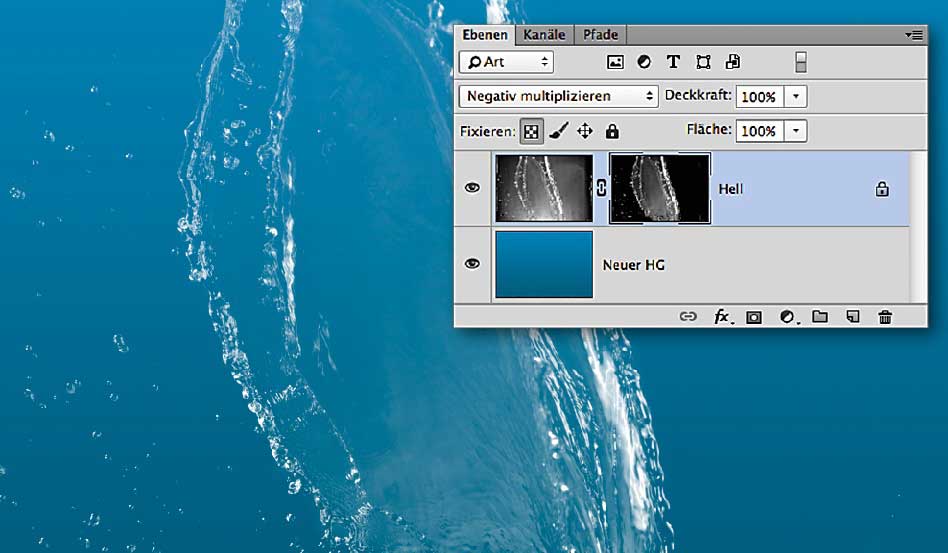The height and width of the screenshot is (553, 948).
Task: Toggle lock transparent pixels next to Fixieren
Action: point(531,131)
